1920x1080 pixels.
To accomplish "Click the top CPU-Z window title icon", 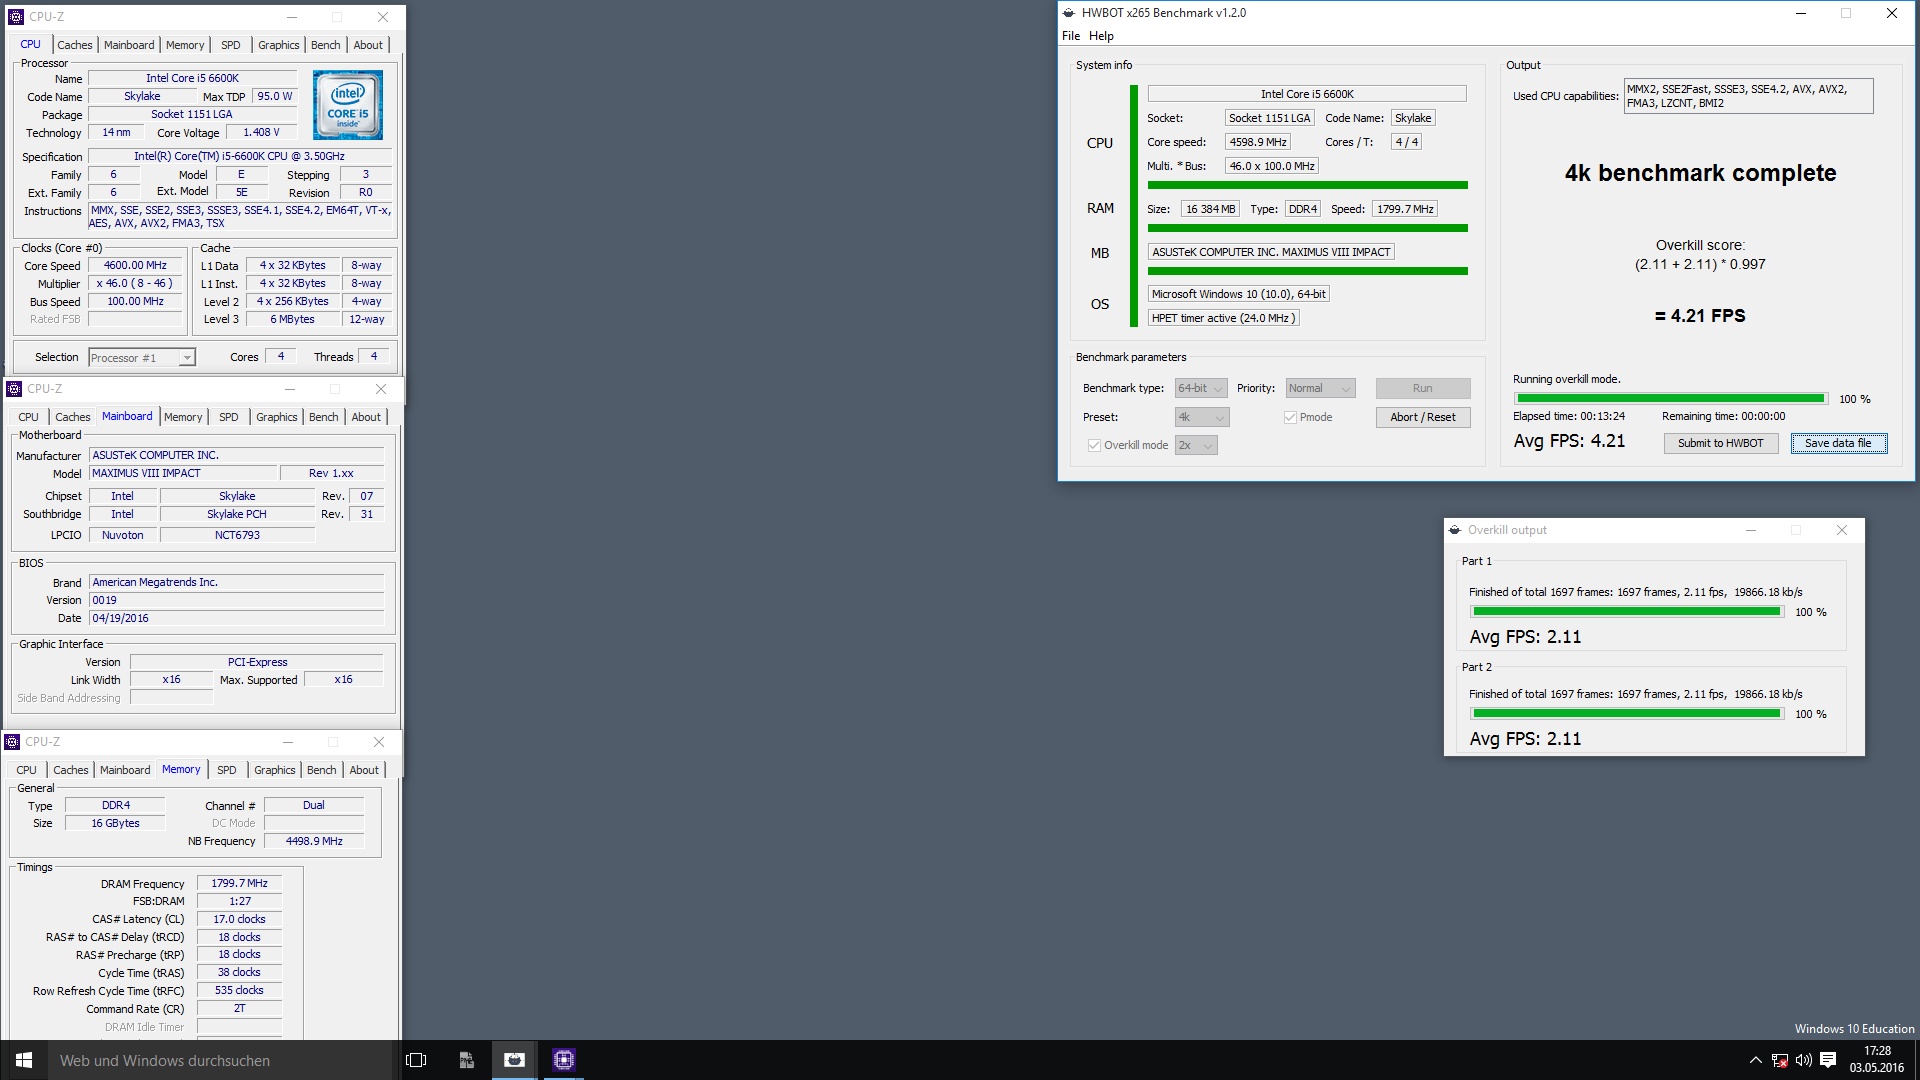I will pos(15,17).
